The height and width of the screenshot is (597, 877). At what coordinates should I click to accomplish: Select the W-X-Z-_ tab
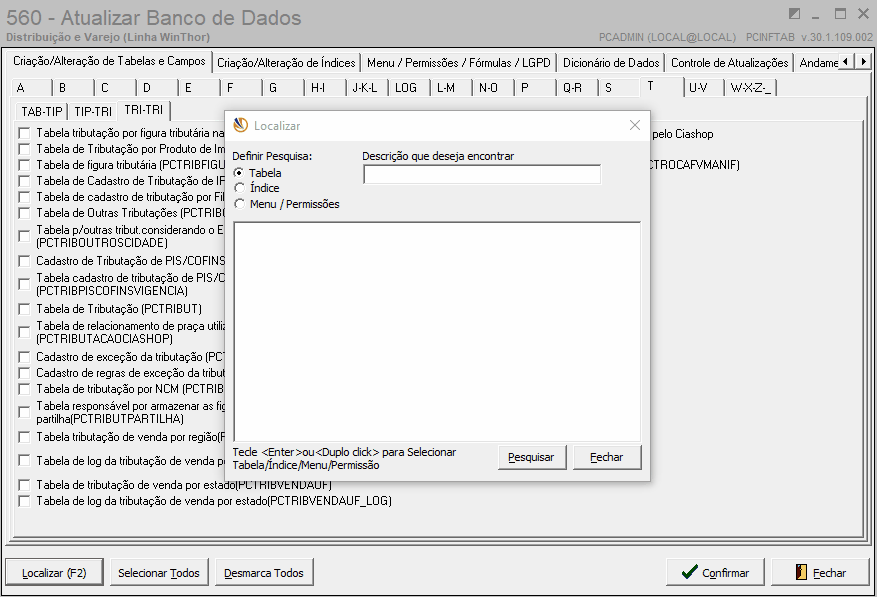click(x=751, y=88)
